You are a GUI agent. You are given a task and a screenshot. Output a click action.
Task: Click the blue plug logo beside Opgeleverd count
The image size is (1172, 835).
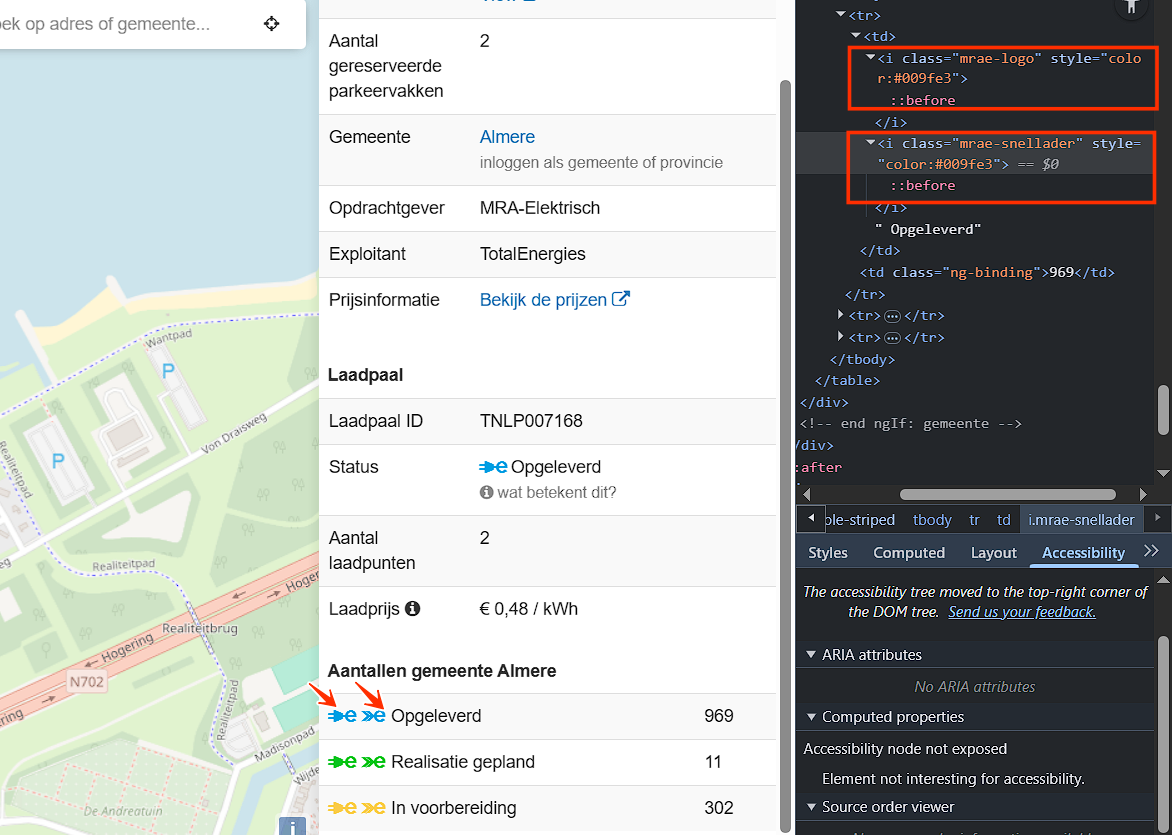(x=342, y=716)
